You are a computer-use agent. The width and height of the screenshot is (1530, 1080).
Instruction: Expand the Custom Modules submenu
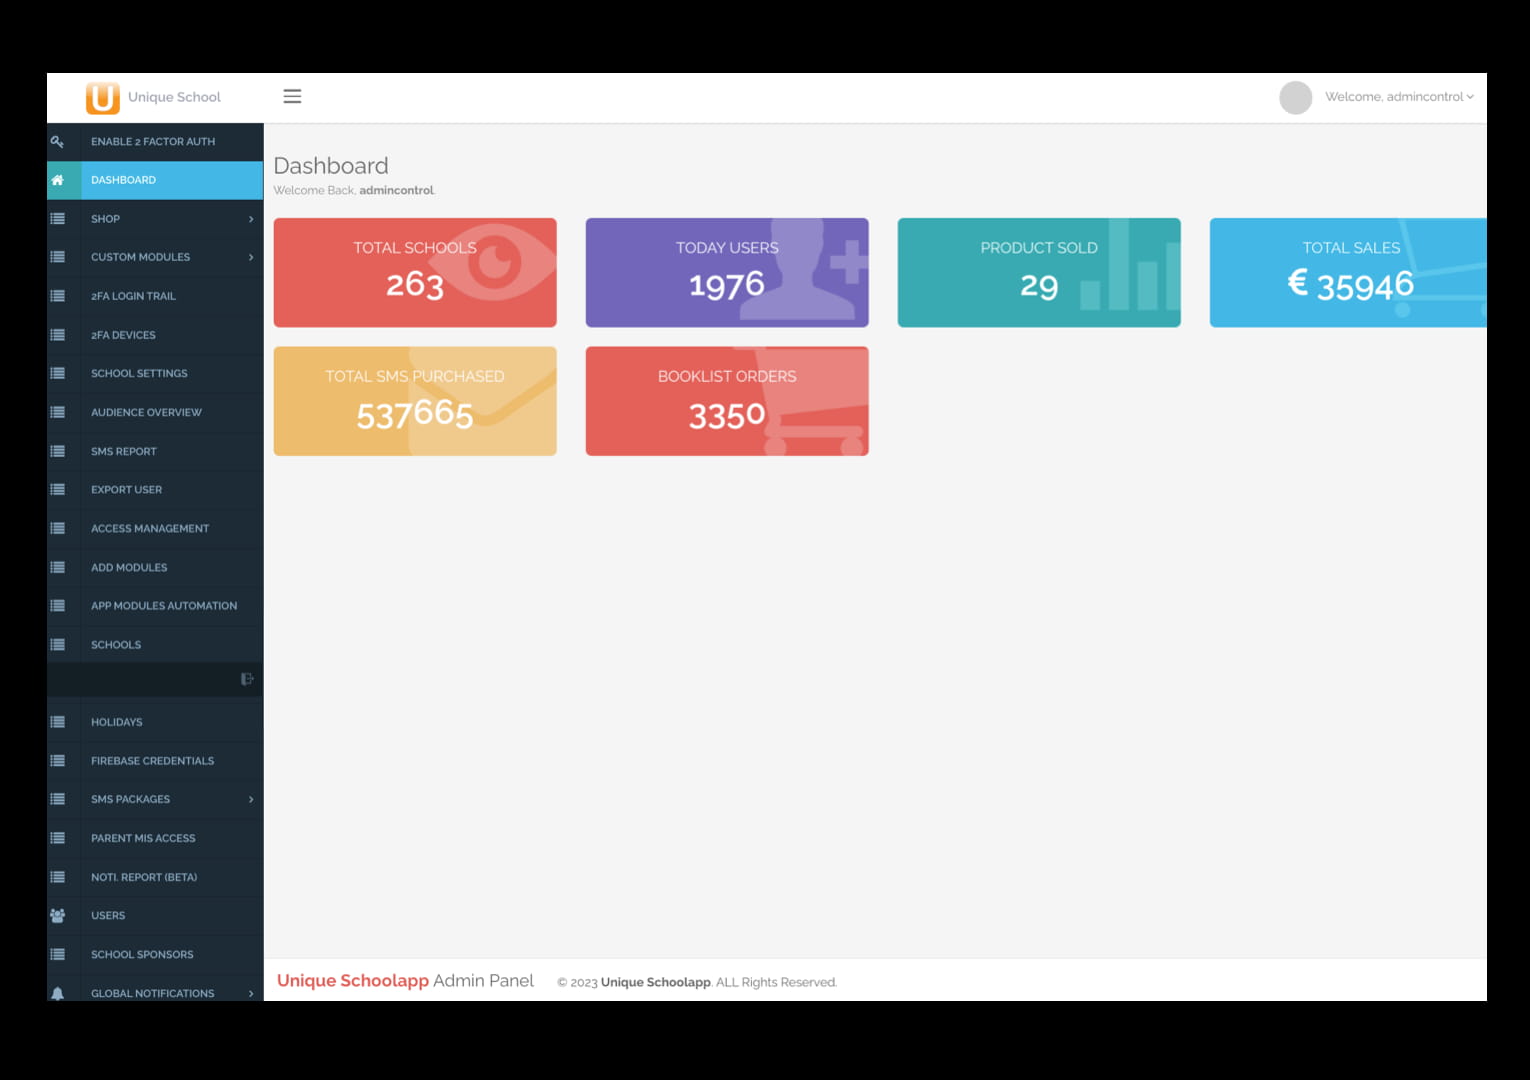[x=250, y=258]
